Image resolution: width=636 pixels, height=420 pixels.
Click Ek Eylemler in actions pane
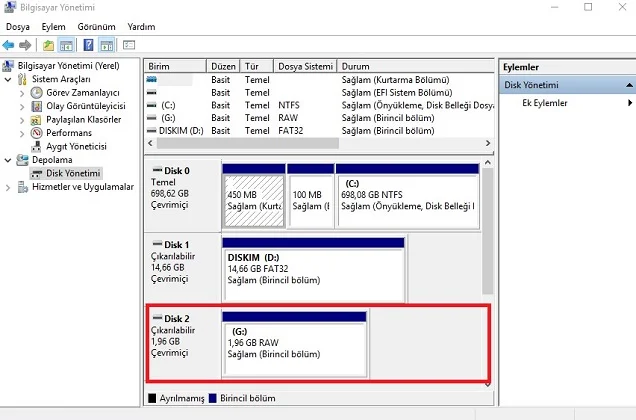(x=545, y=103)
